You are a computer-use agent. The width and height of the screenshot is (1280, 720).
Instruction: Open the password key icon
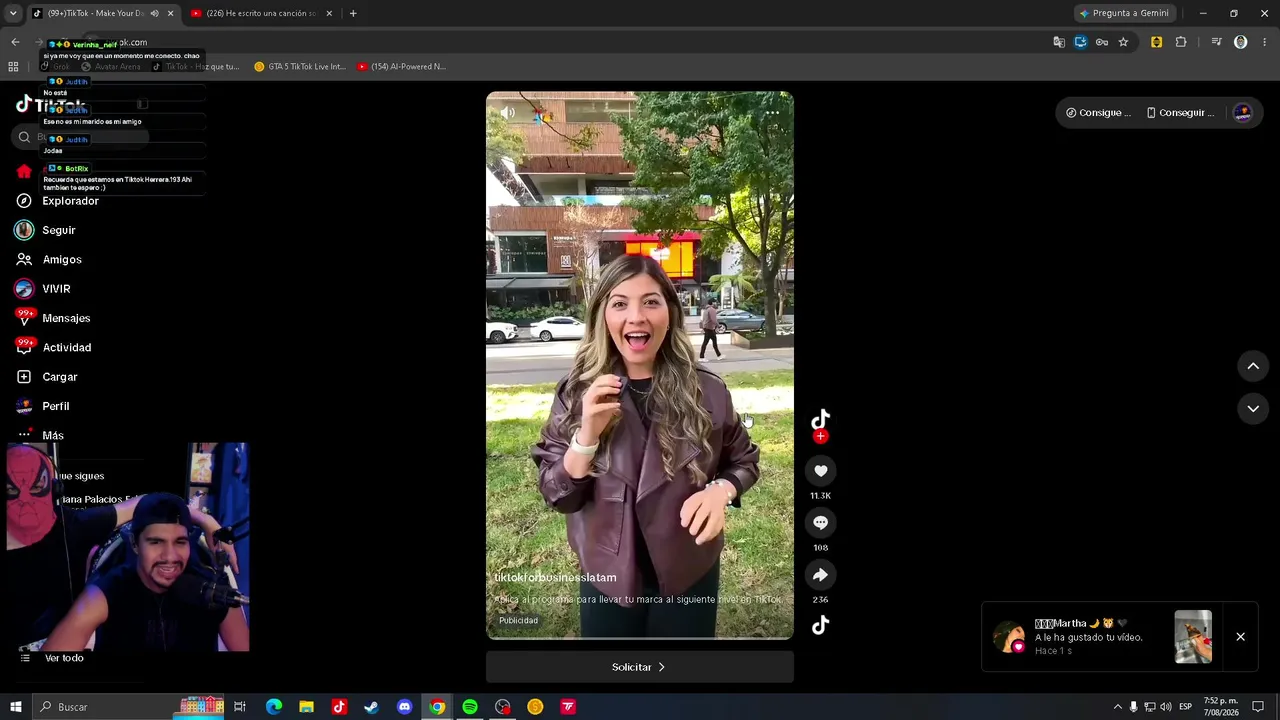pos(1102,42)
